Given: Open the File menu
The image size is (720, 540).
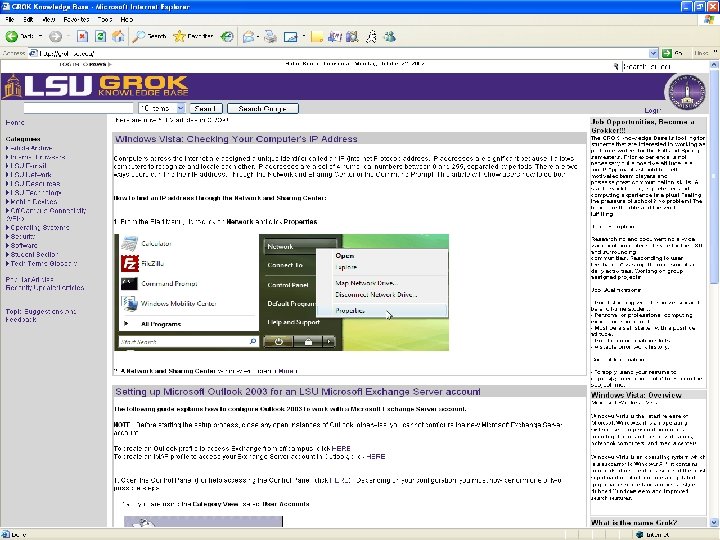Looking at the screenshot, I should [10, 19].
